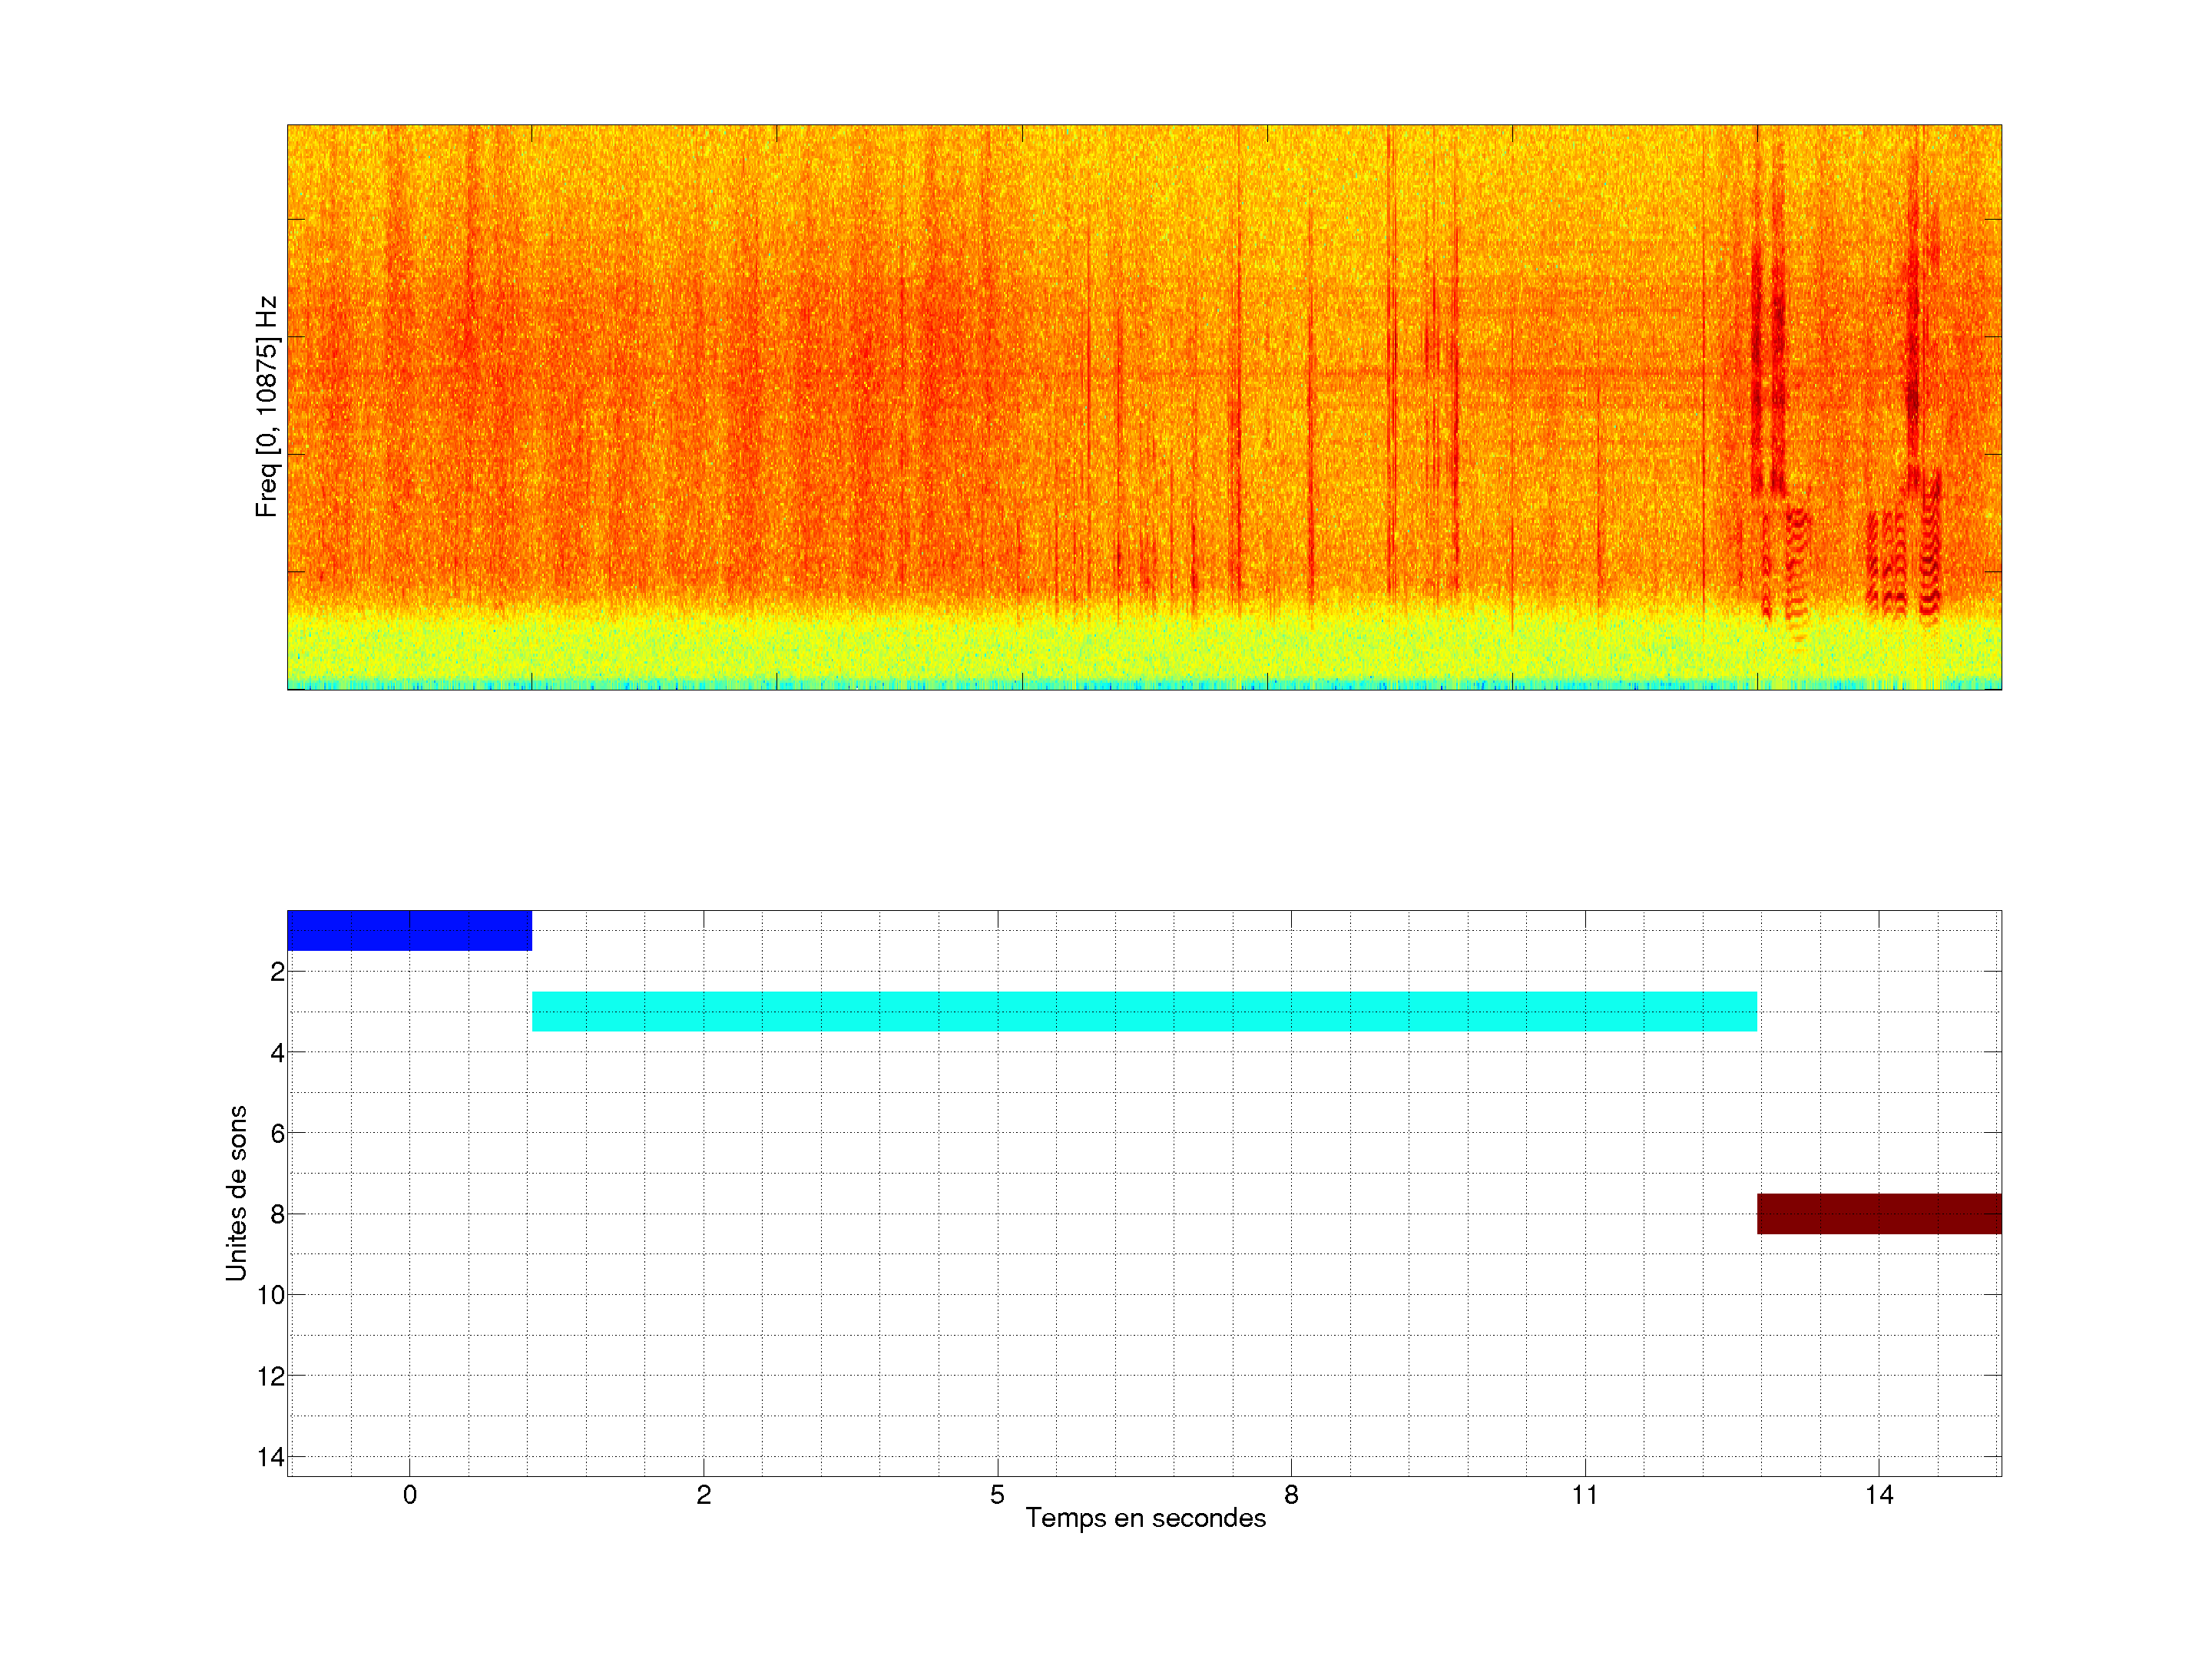Click vertical axis tick label 8
Screen dimensions: 2212x1659
[277, 1215]
